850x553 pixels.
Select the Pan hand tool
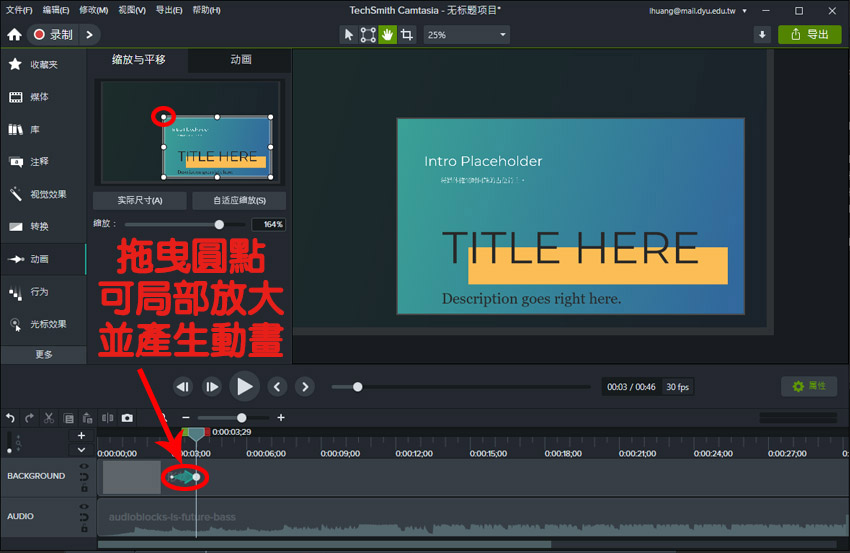[387, 35]
